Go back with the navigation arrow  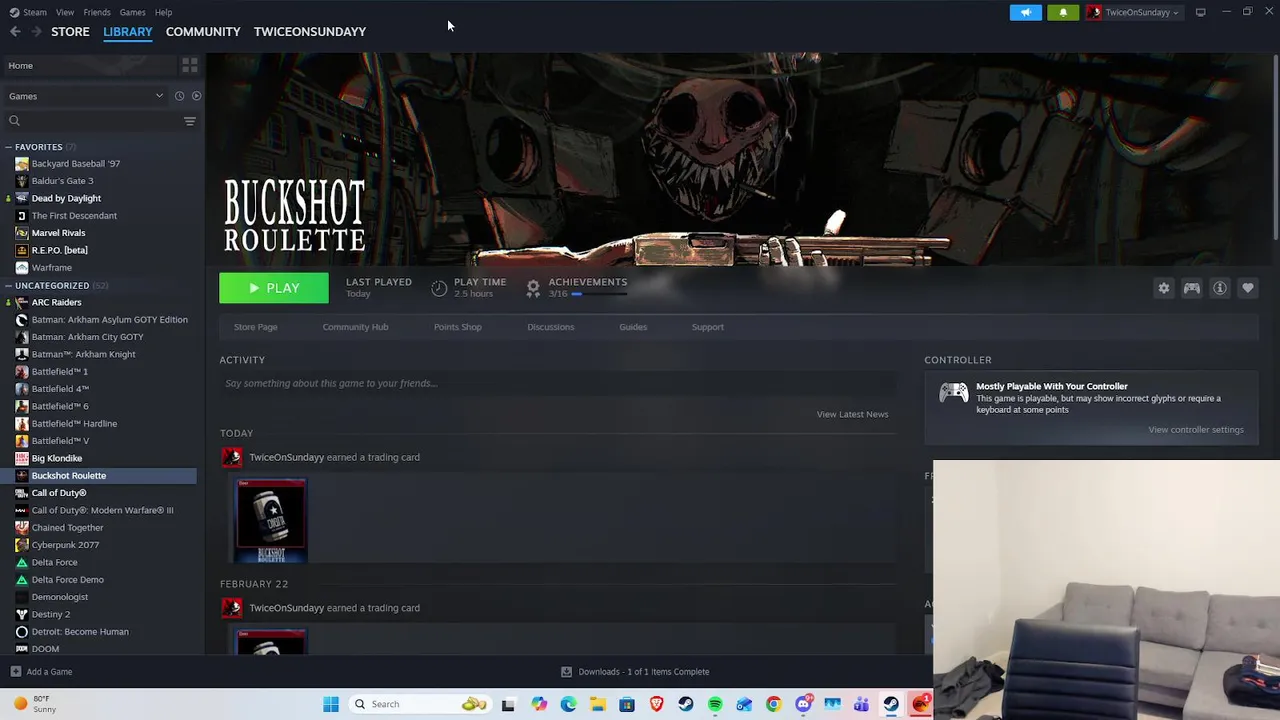[15, 32]
